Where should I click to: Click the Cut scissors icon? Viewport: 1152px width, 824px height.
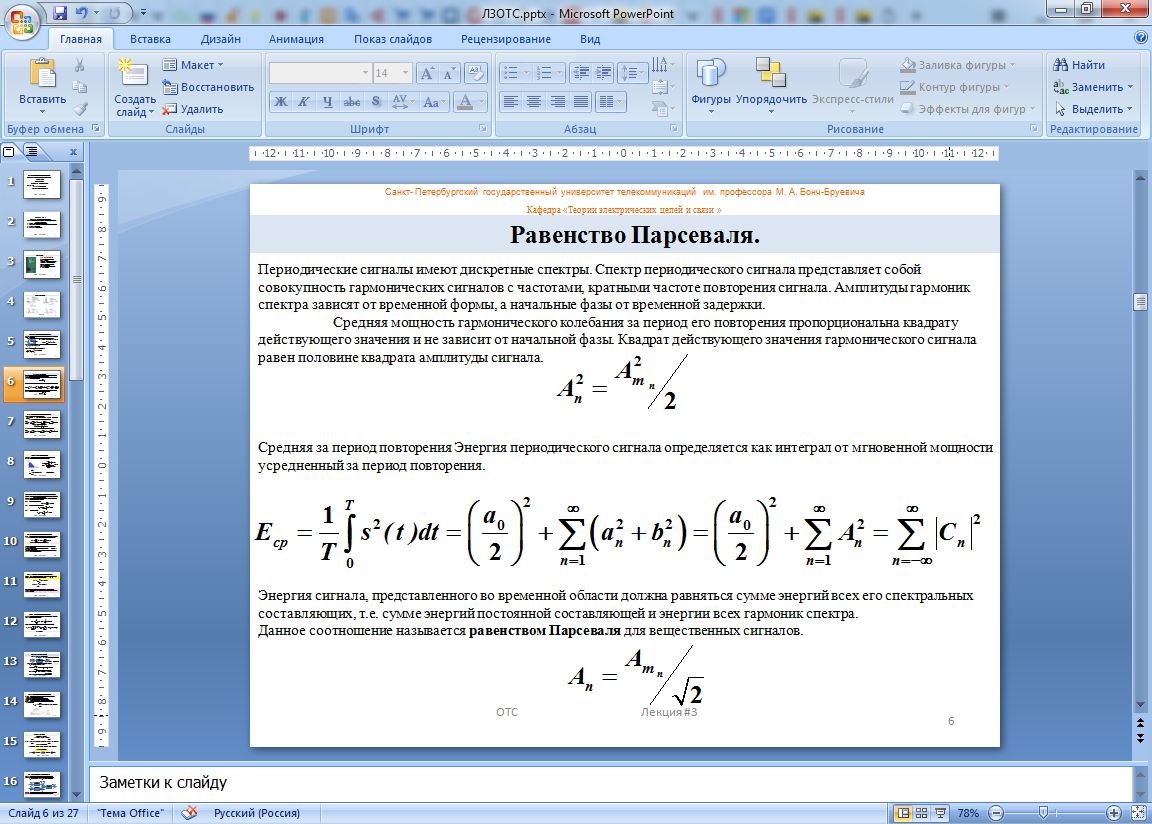80,65
